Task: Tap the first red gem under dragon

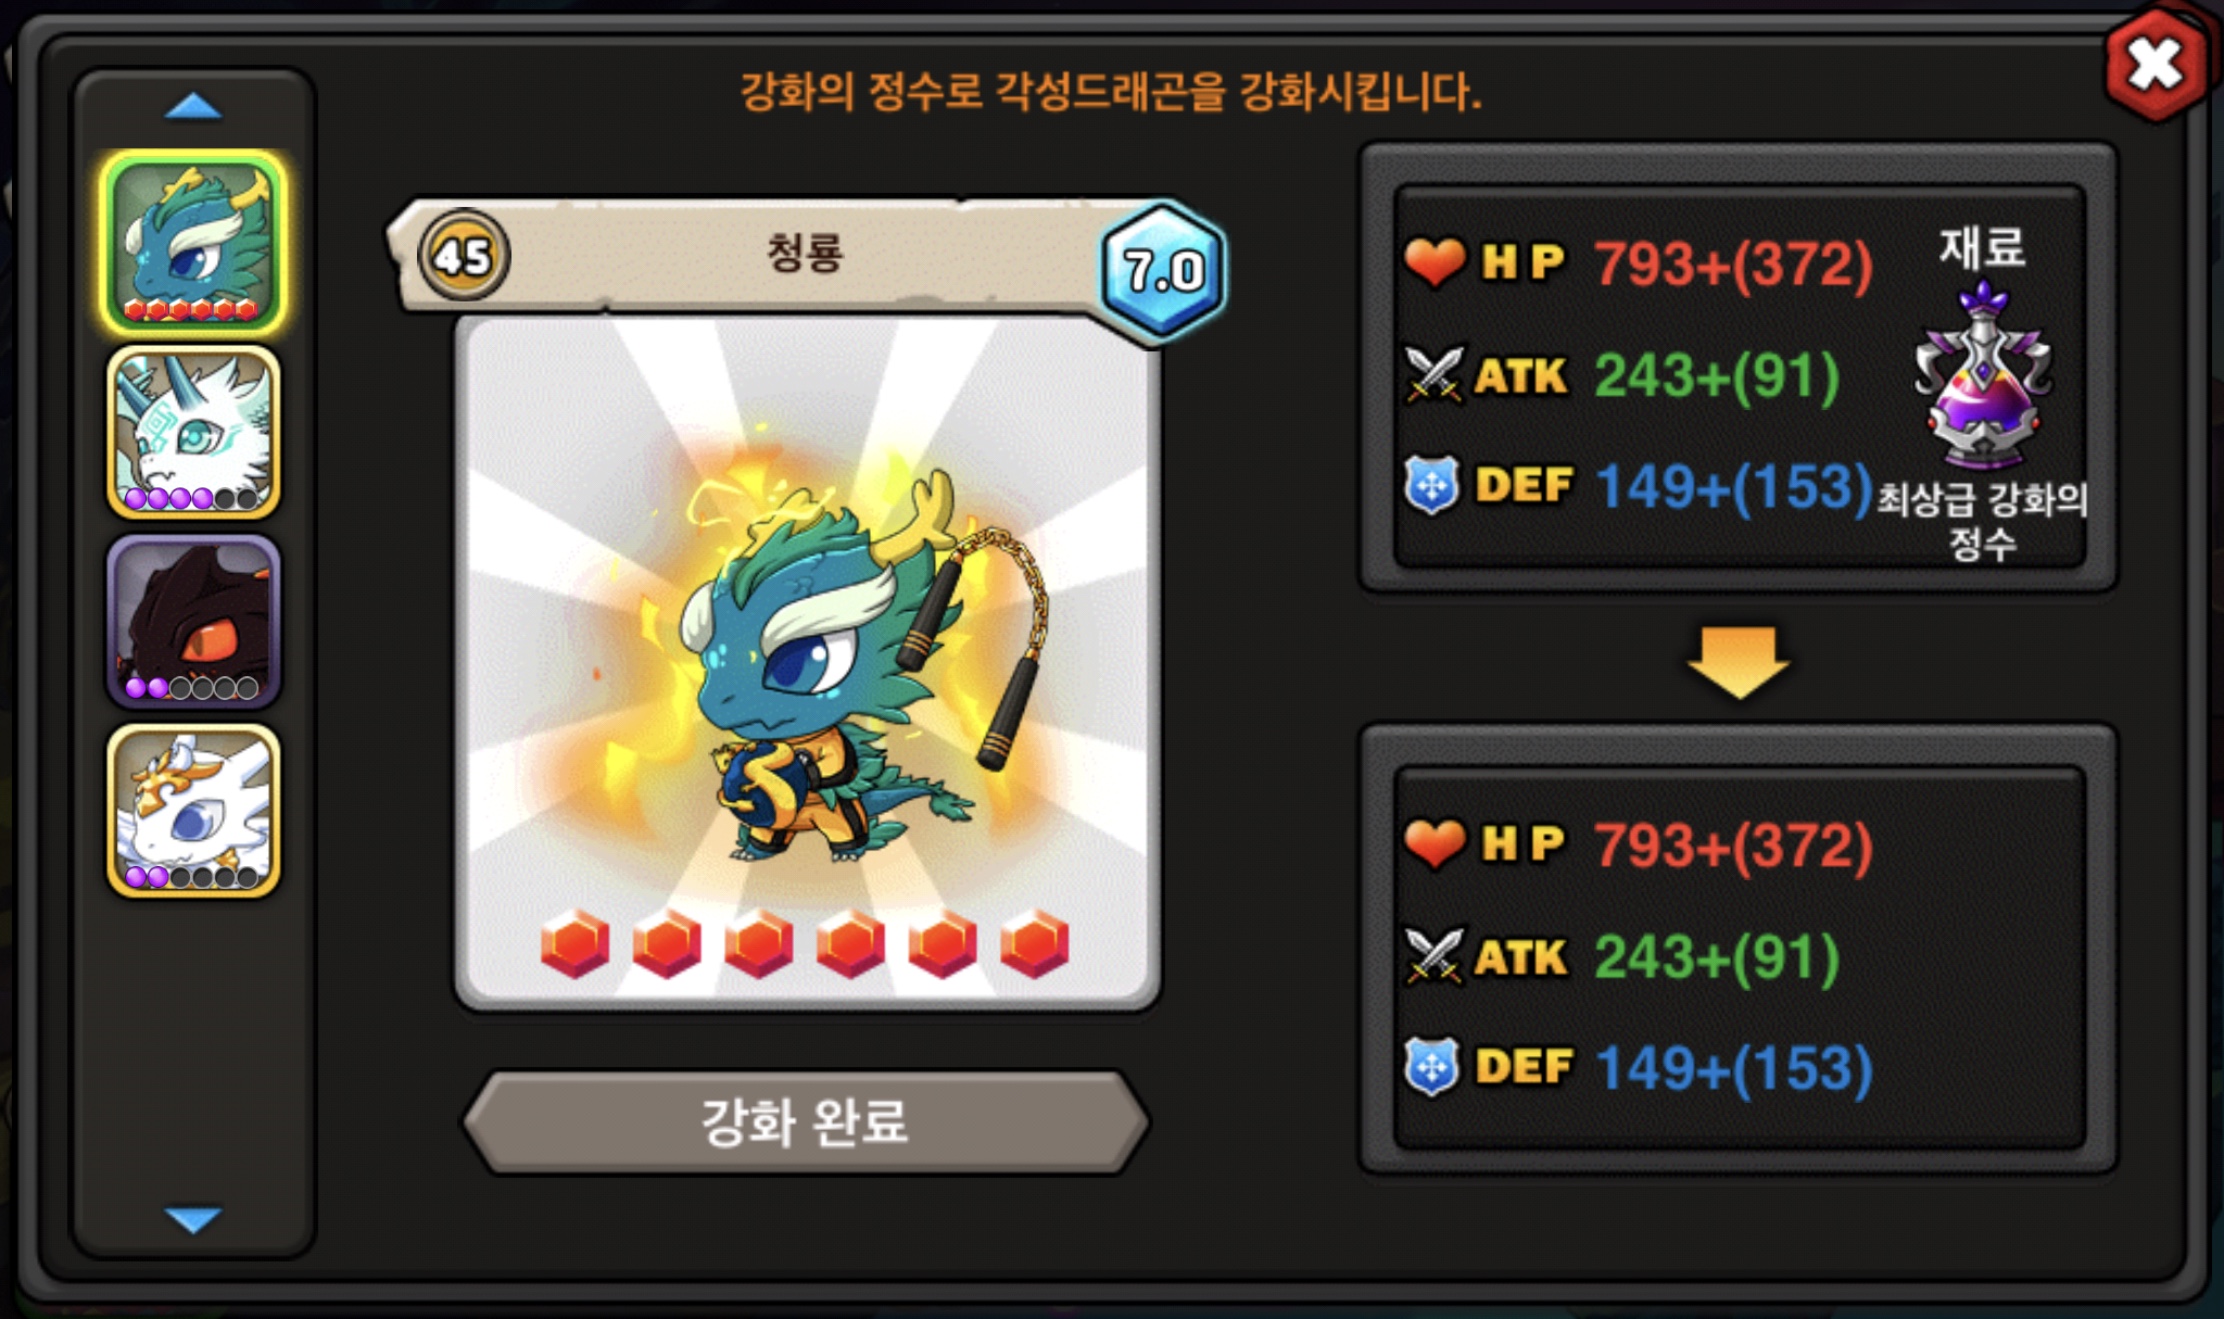Action: 575,943
